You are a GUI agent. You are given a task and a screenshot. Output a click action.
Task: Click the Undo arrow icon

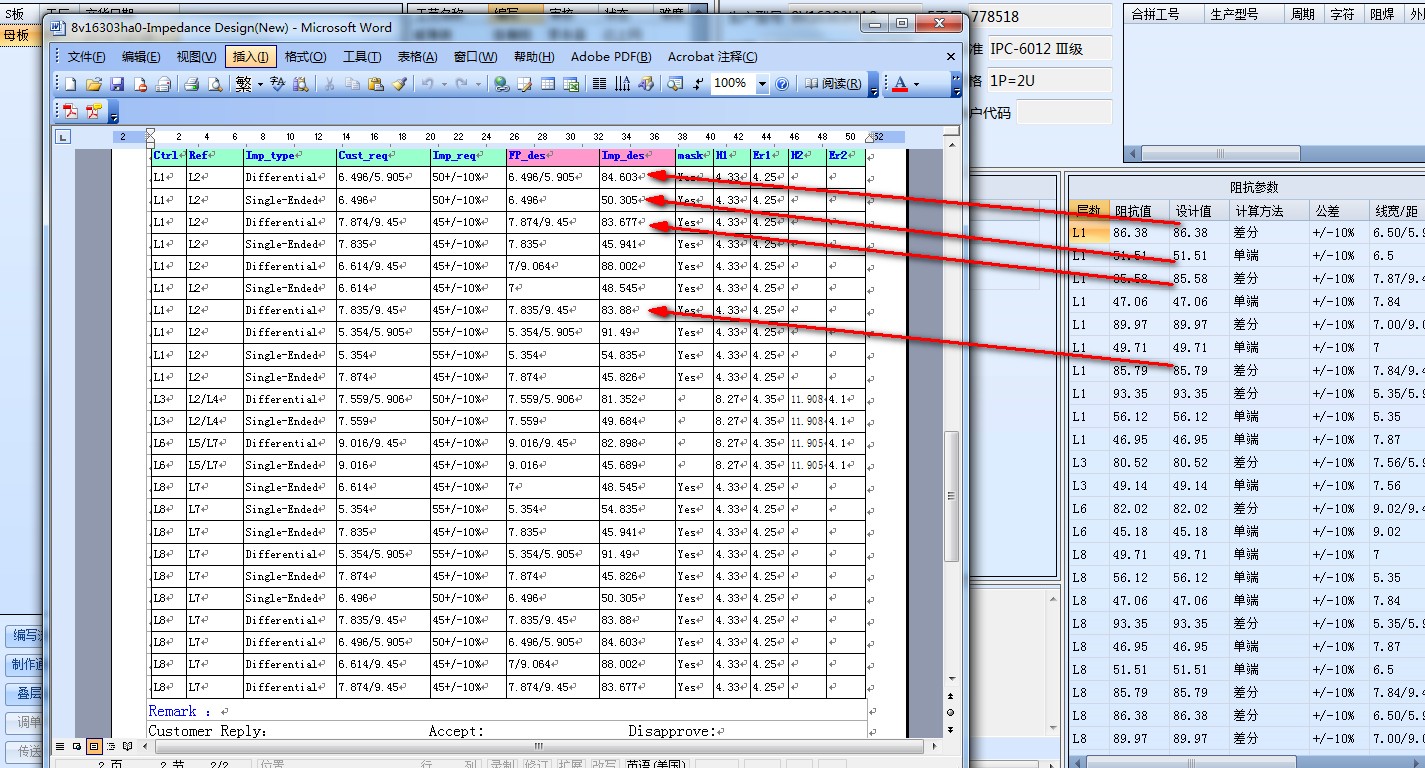coord(427,84)
